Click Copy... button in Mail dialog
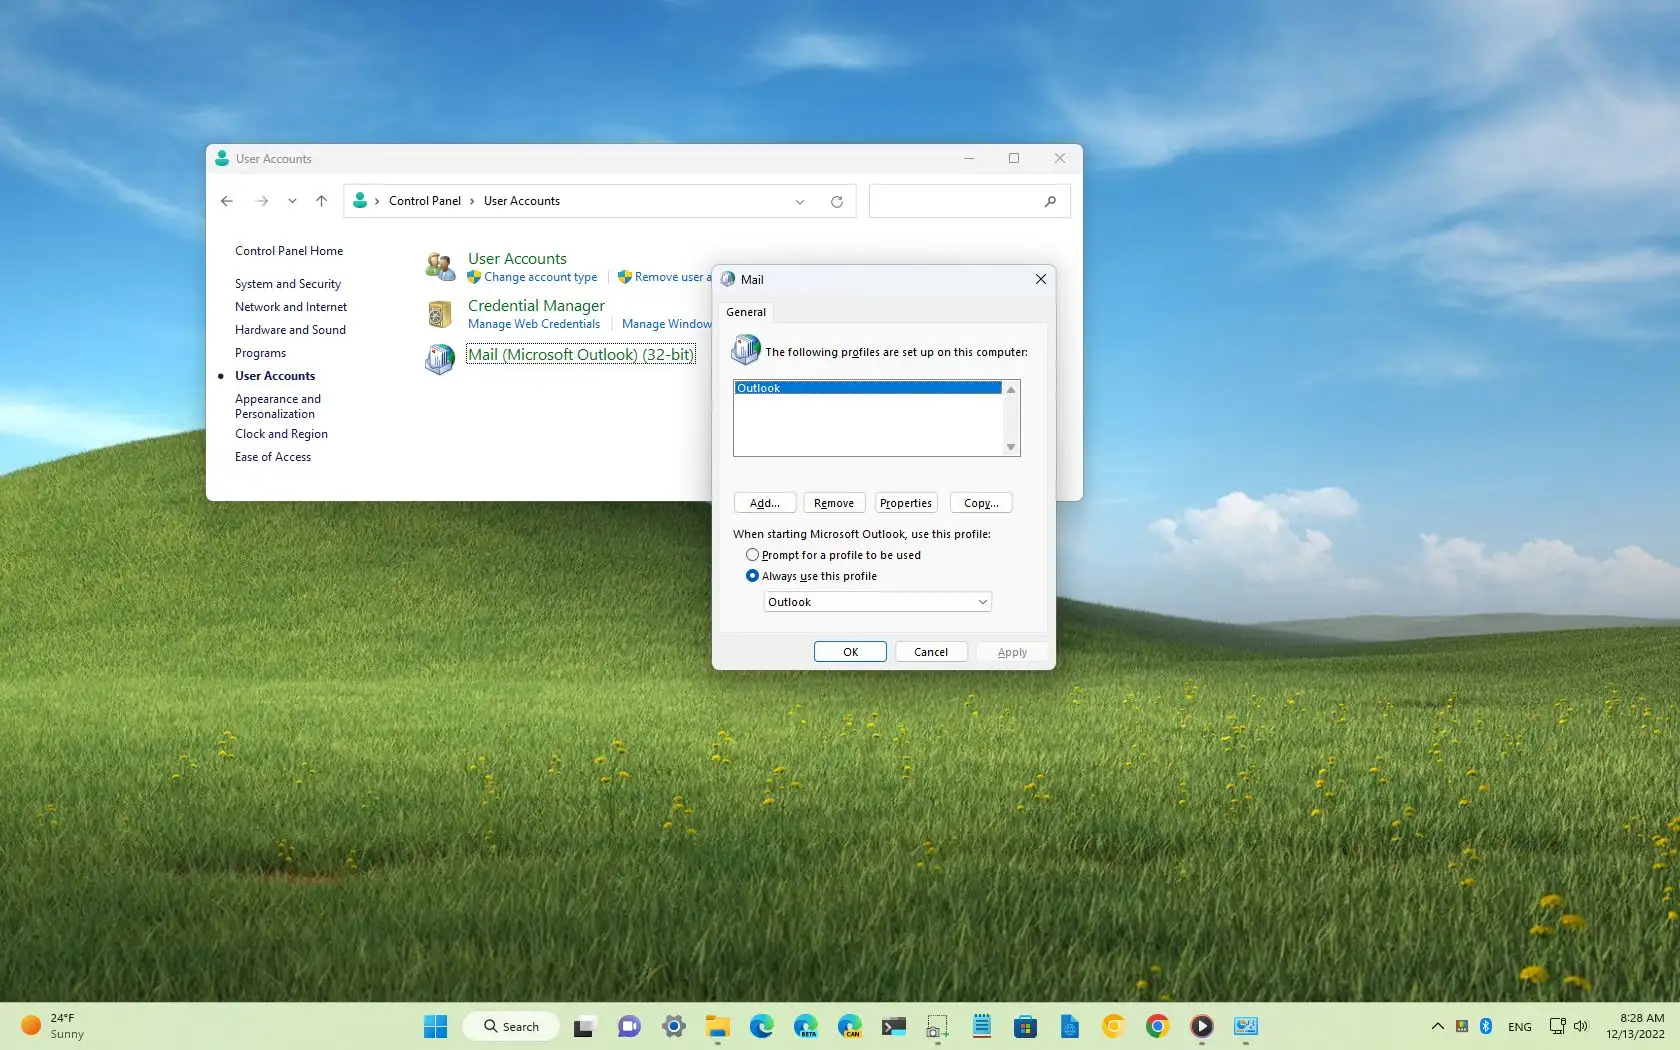 tap(981, 503)
